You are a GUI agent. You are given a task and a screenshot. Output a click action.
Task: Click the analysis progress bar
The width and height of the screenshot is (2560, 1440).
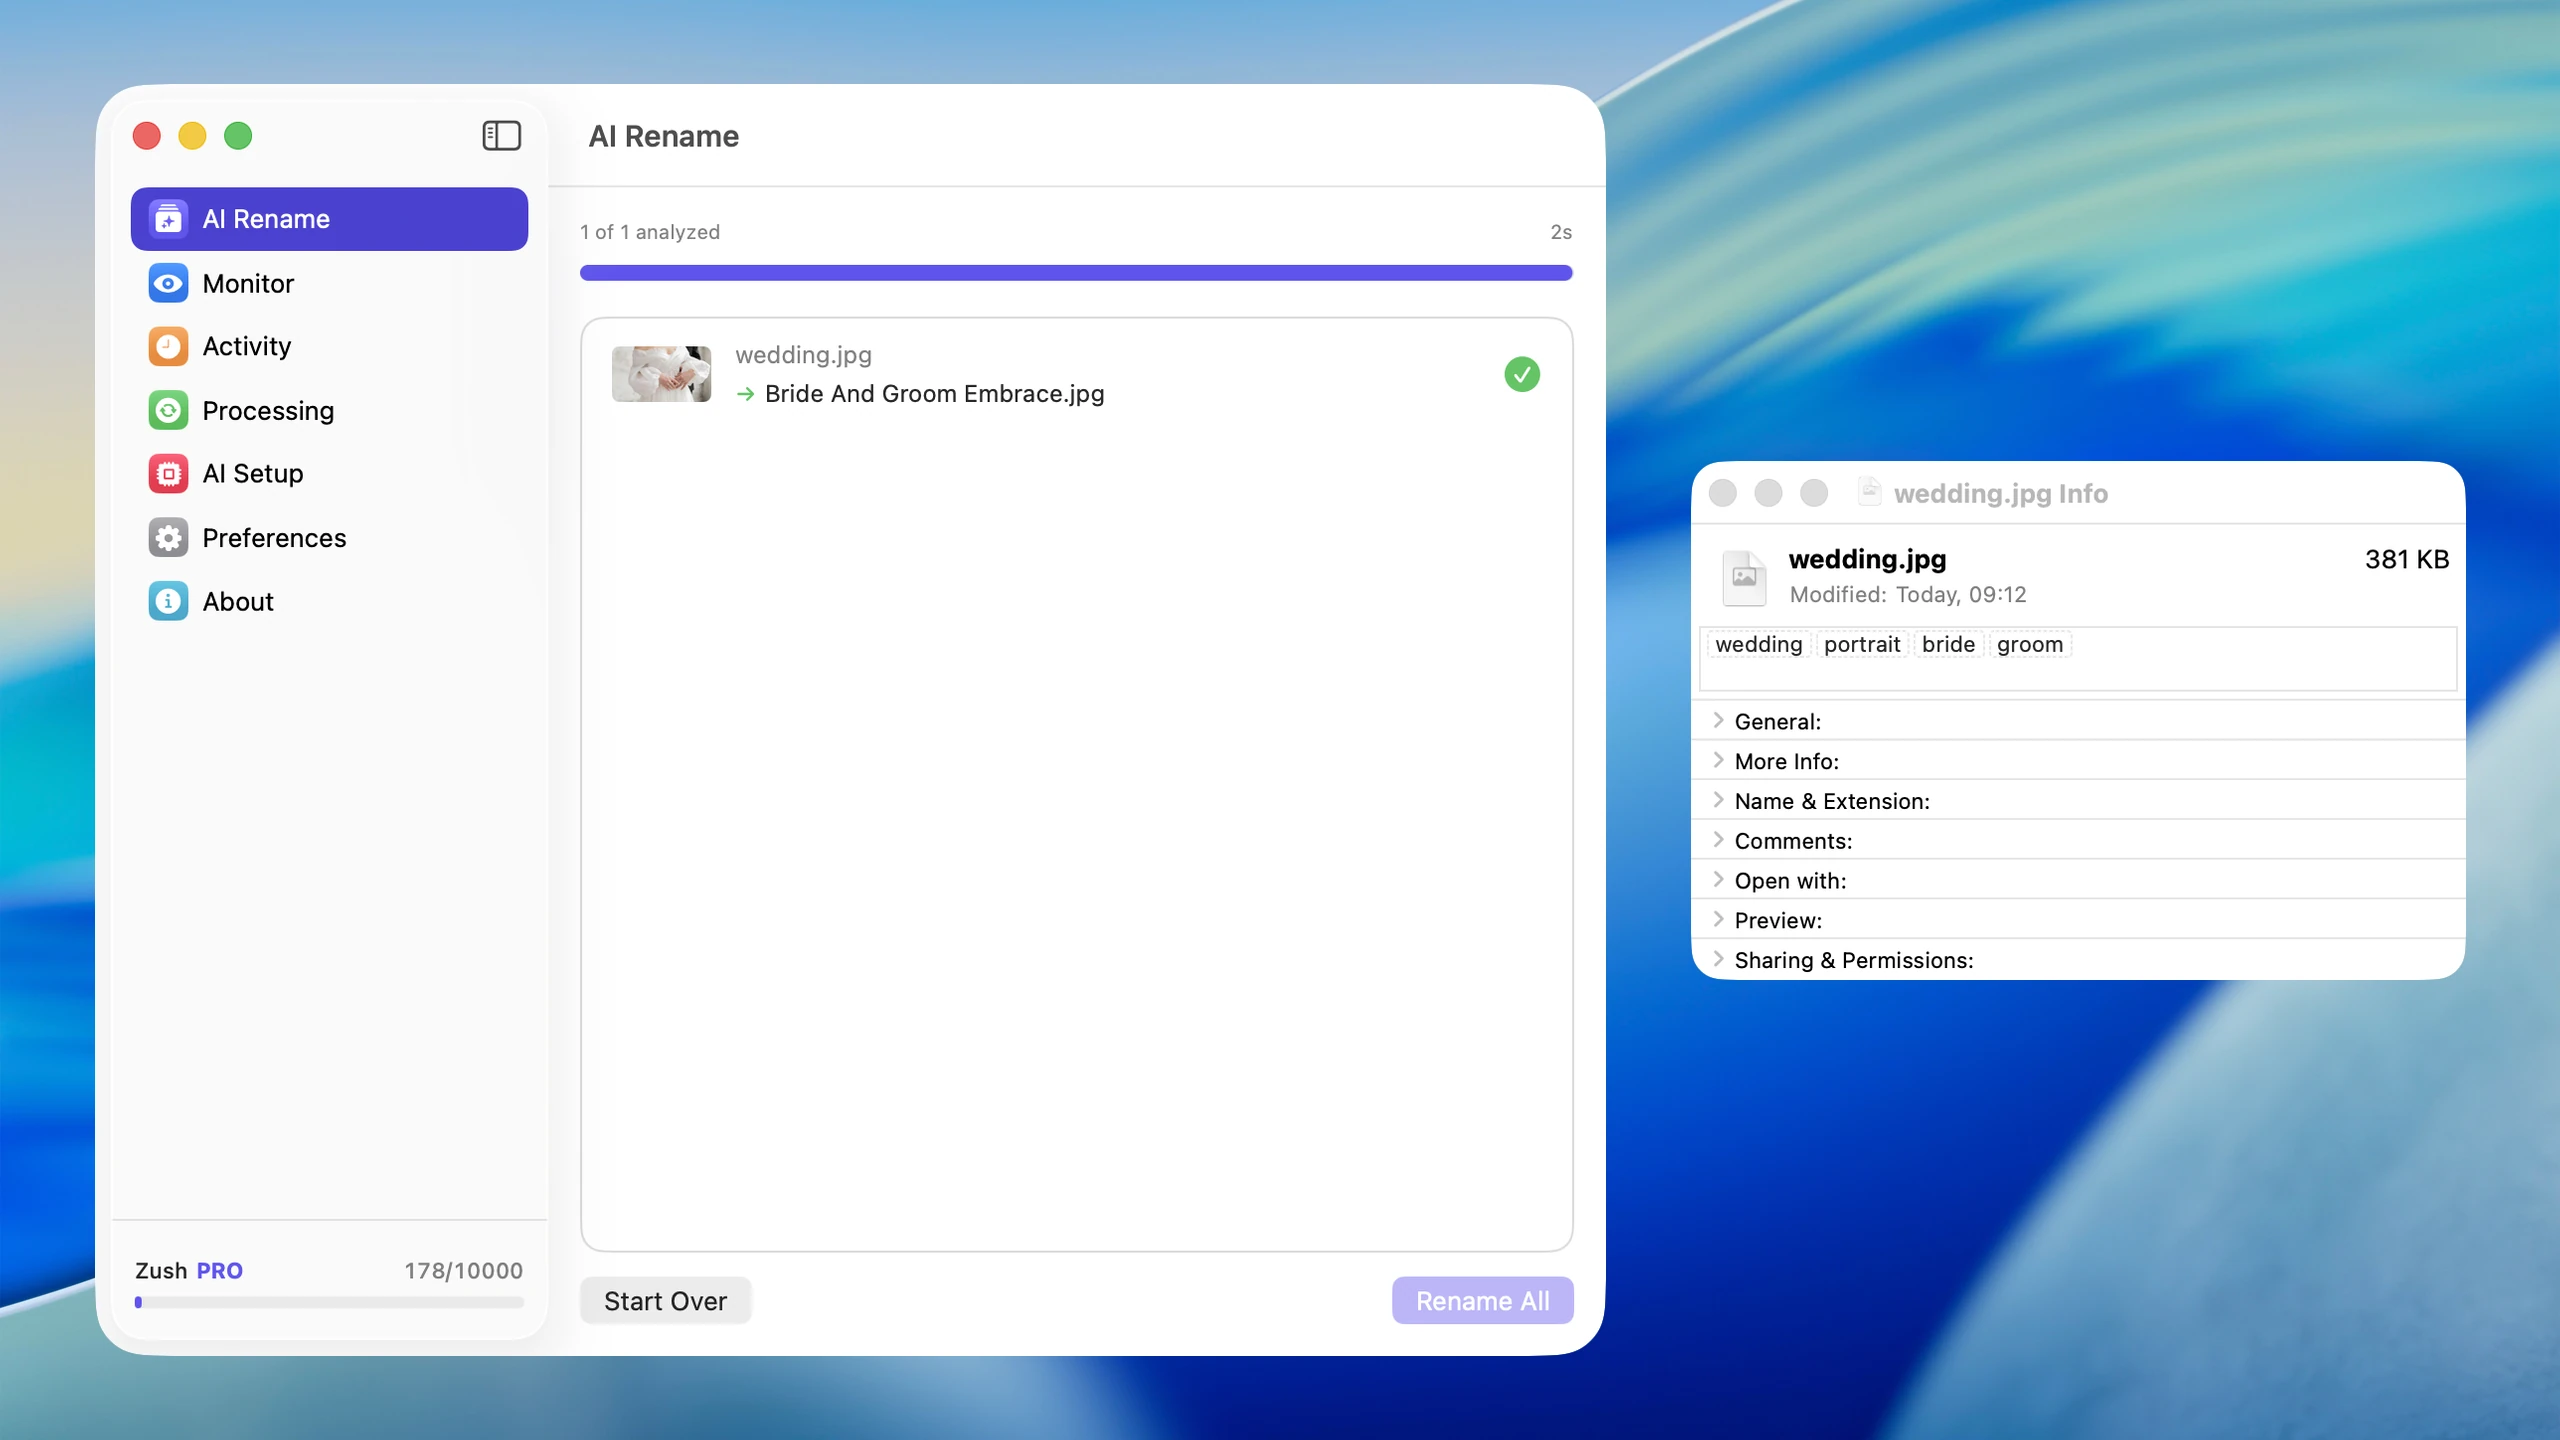(1076, 273)
